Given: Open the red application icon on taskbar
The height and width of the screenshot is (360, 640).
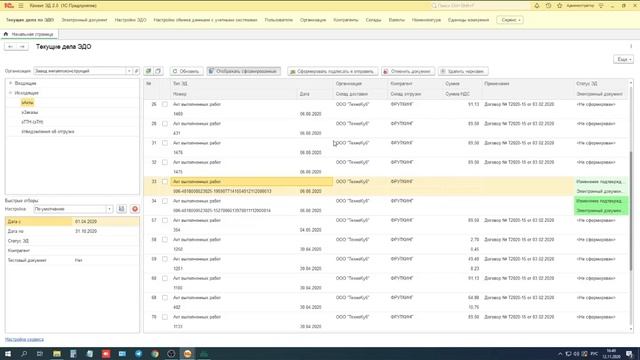Looking at the screenshot, I should pos(106,353).
